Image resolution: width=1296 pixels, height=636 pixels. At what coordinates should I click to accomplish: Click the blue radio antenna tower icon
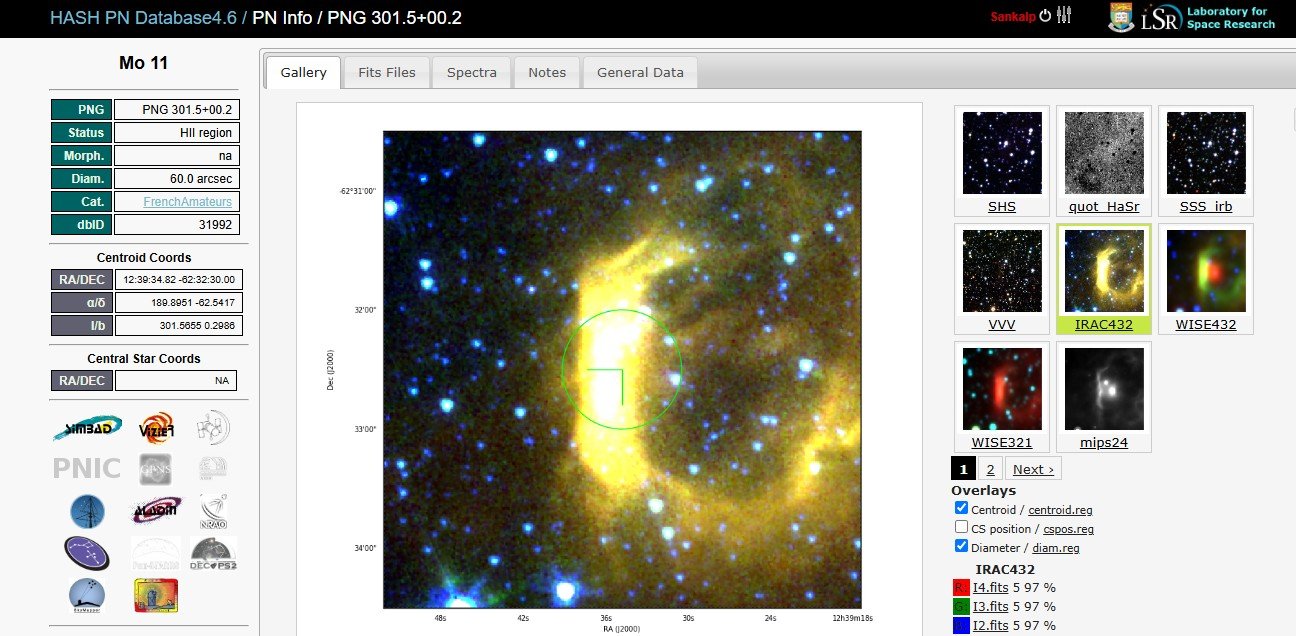87,511
